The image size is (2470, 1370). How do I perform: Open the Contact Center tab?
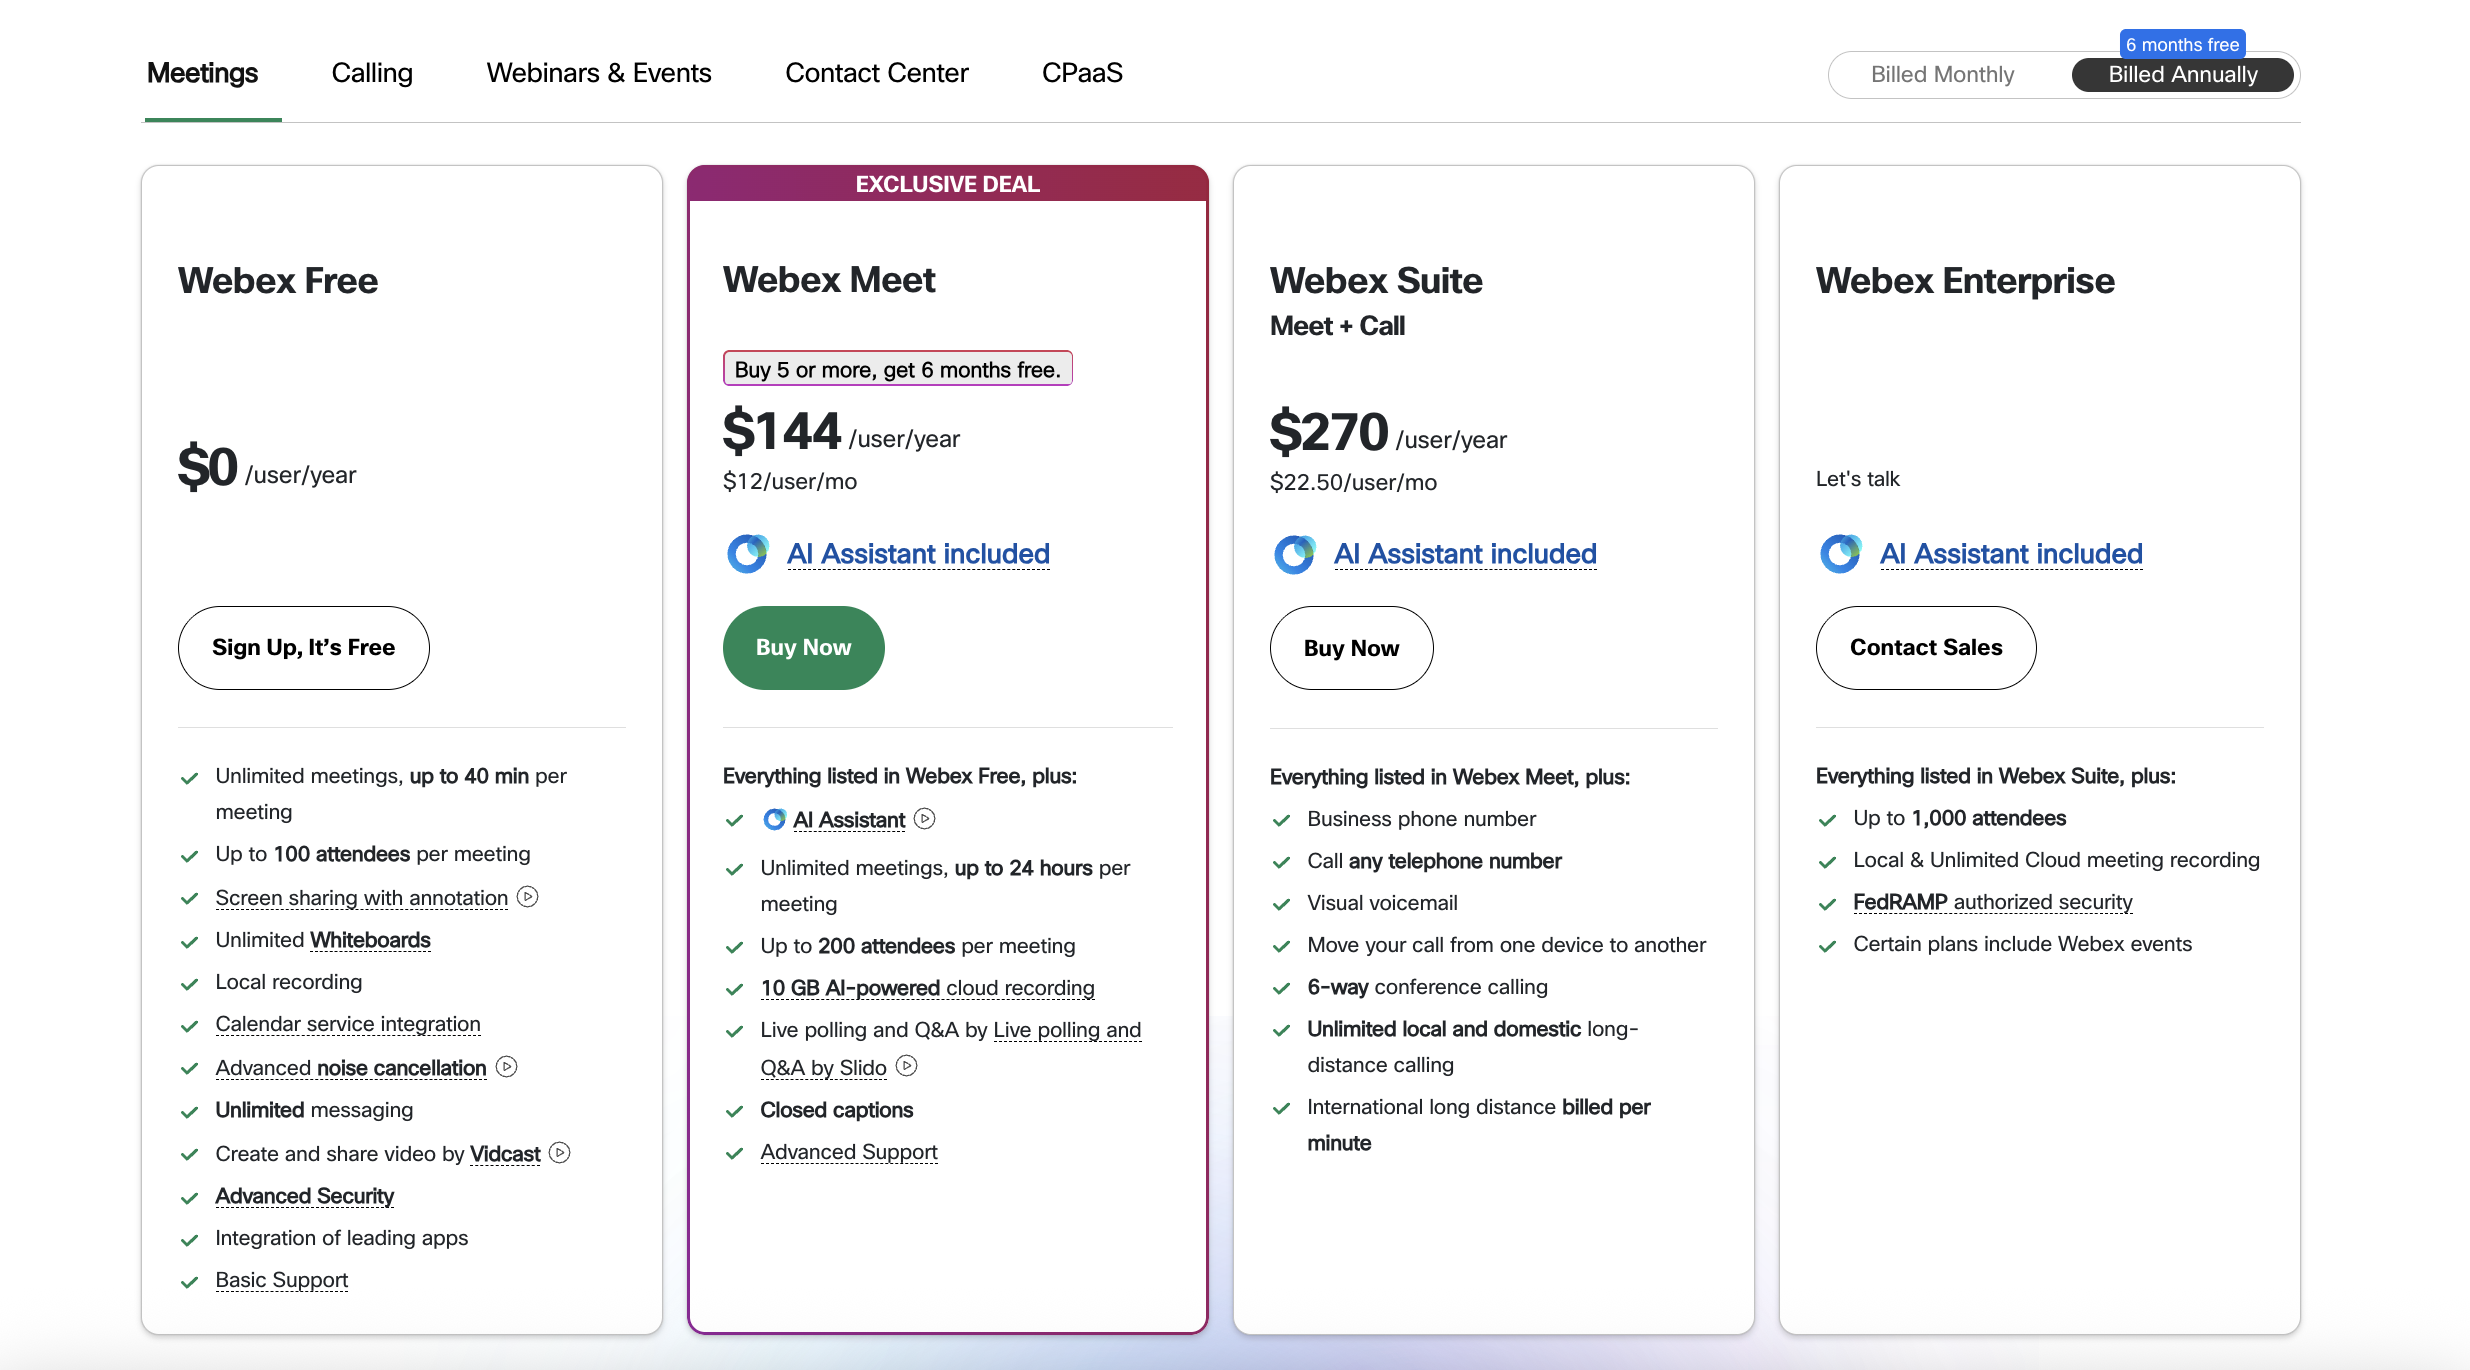point(876,73)
